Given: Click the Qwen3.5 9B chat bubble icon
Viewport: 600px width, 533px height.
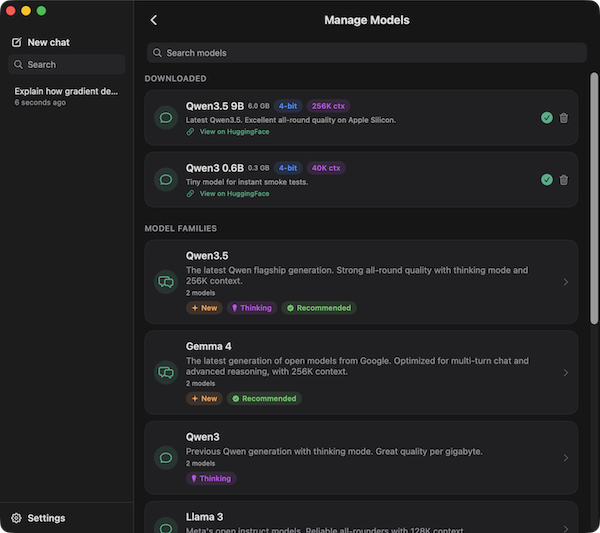Looking at the screenshot, I should pos(166,117).
